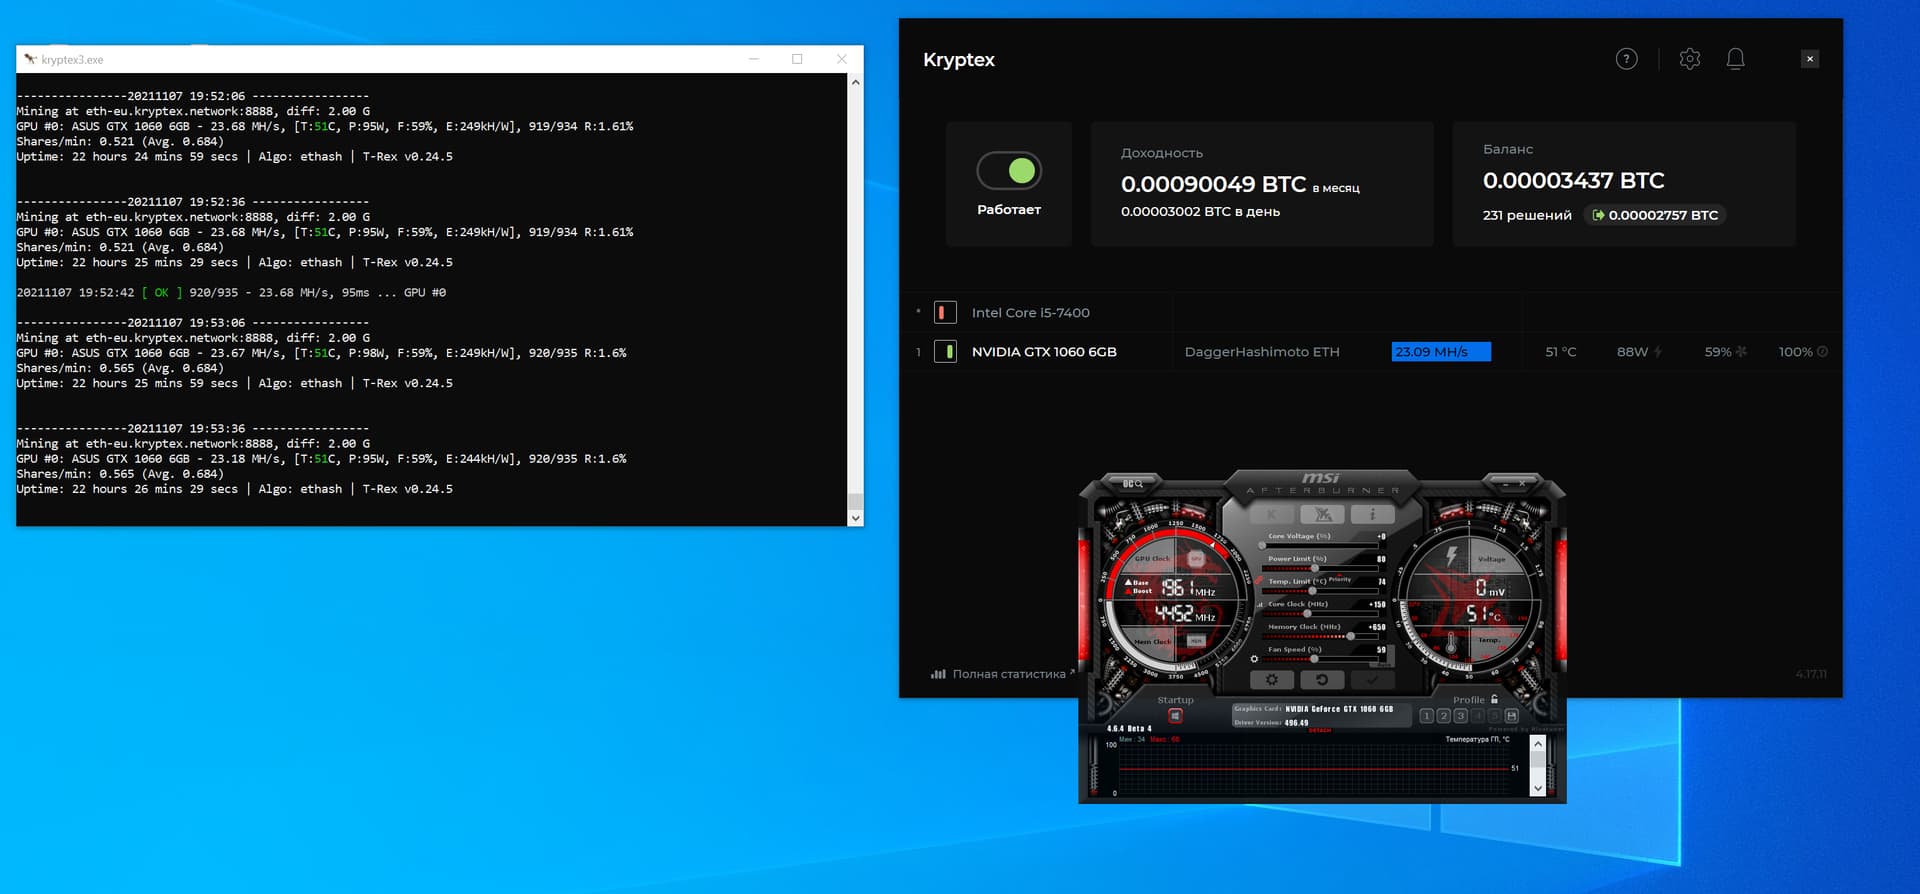Click the 231 solutions count text

pos(1527,215)
